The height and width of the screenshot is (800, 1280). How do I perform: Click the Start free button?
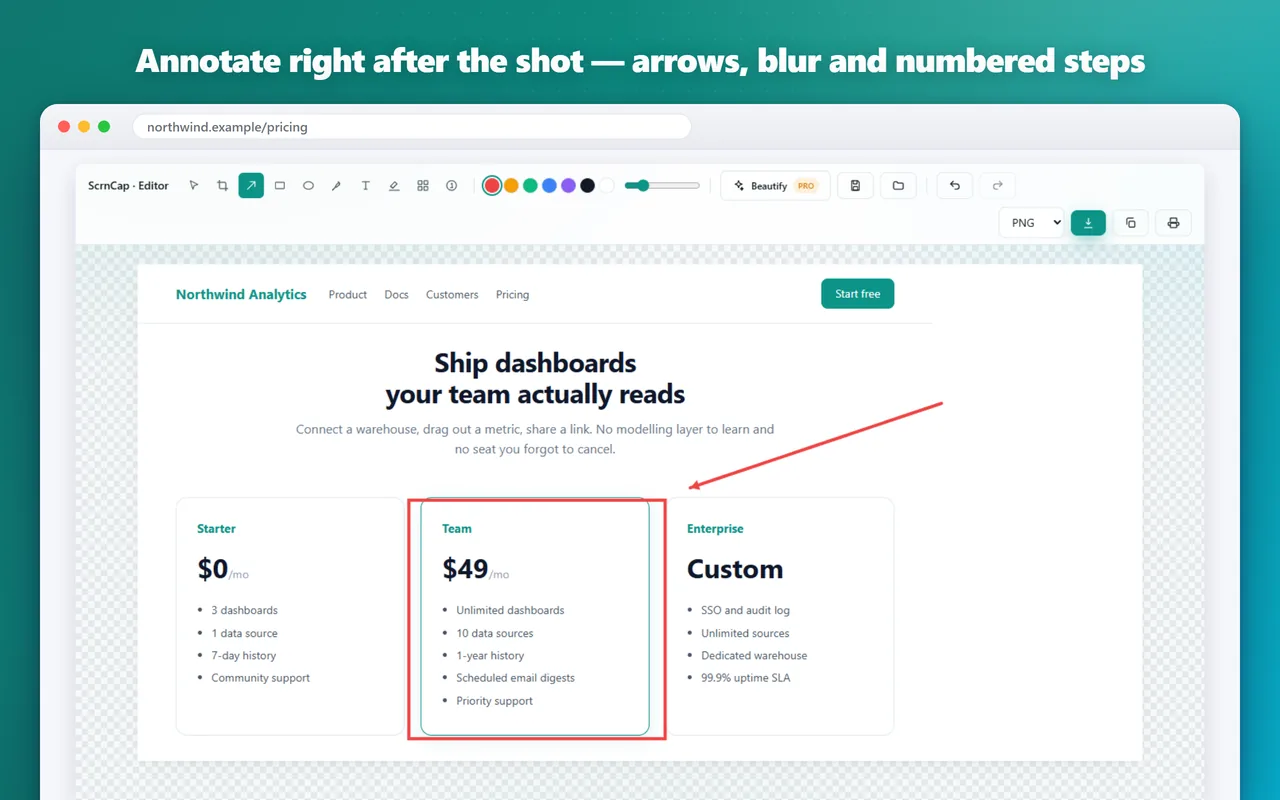[x=858, y=294]
